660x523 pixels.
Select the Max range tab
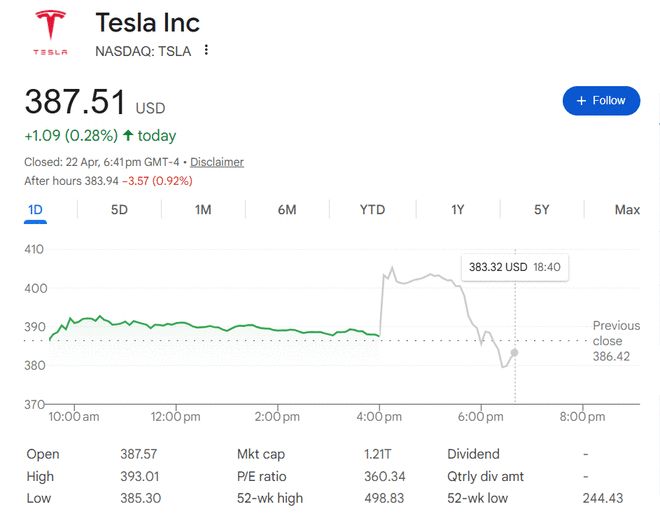(x=627, y=210)
